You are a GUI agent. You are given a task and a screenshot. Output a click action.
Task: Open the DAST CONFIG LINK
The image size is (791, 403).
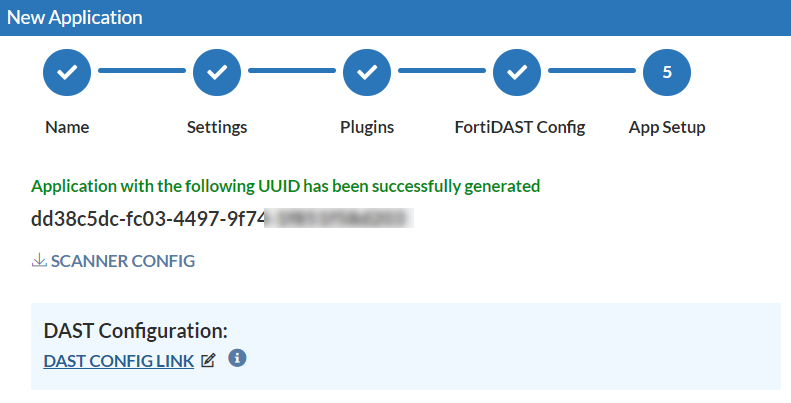(119, 361)
